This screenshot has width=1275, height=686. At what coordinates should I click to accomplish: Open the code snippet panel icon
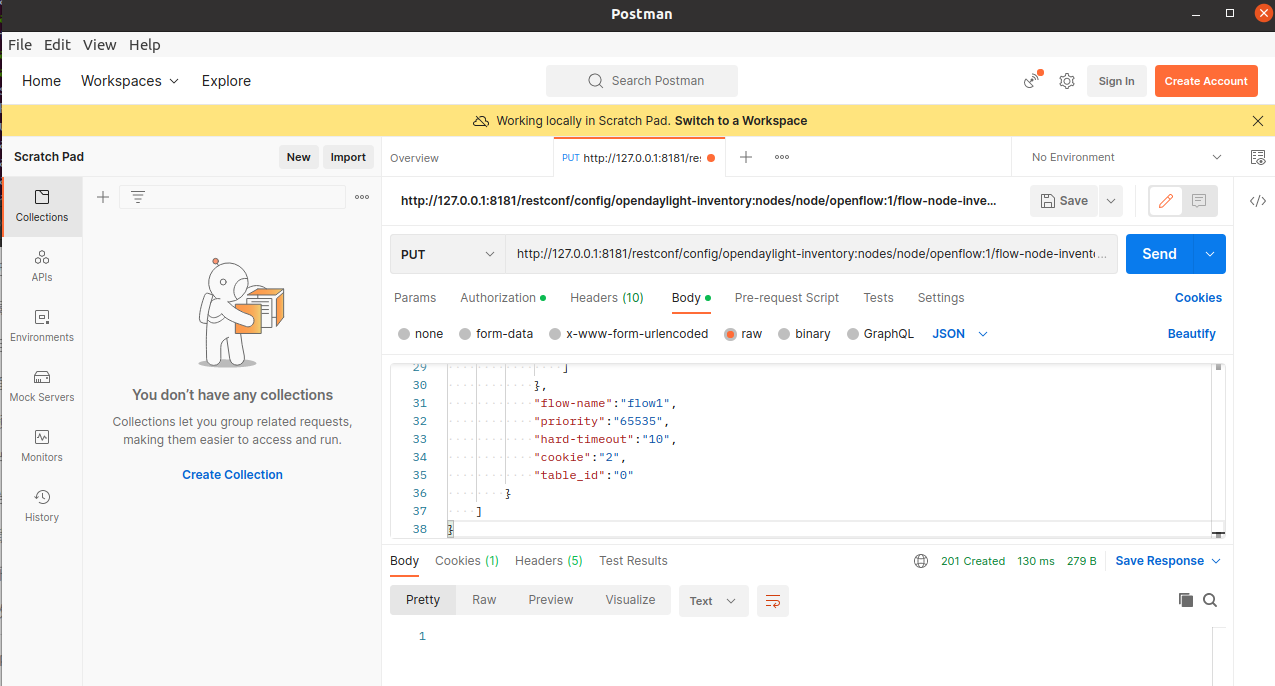tap(1257, 201)
